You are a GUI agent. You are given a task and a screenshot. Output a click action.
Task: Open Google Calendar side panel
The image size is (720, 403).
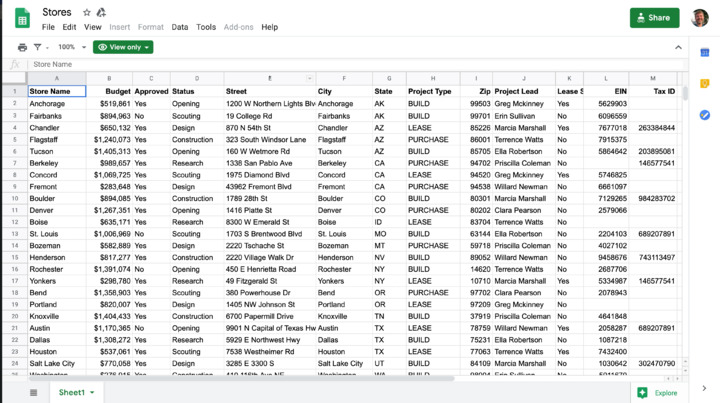click(x=704, y=52)
